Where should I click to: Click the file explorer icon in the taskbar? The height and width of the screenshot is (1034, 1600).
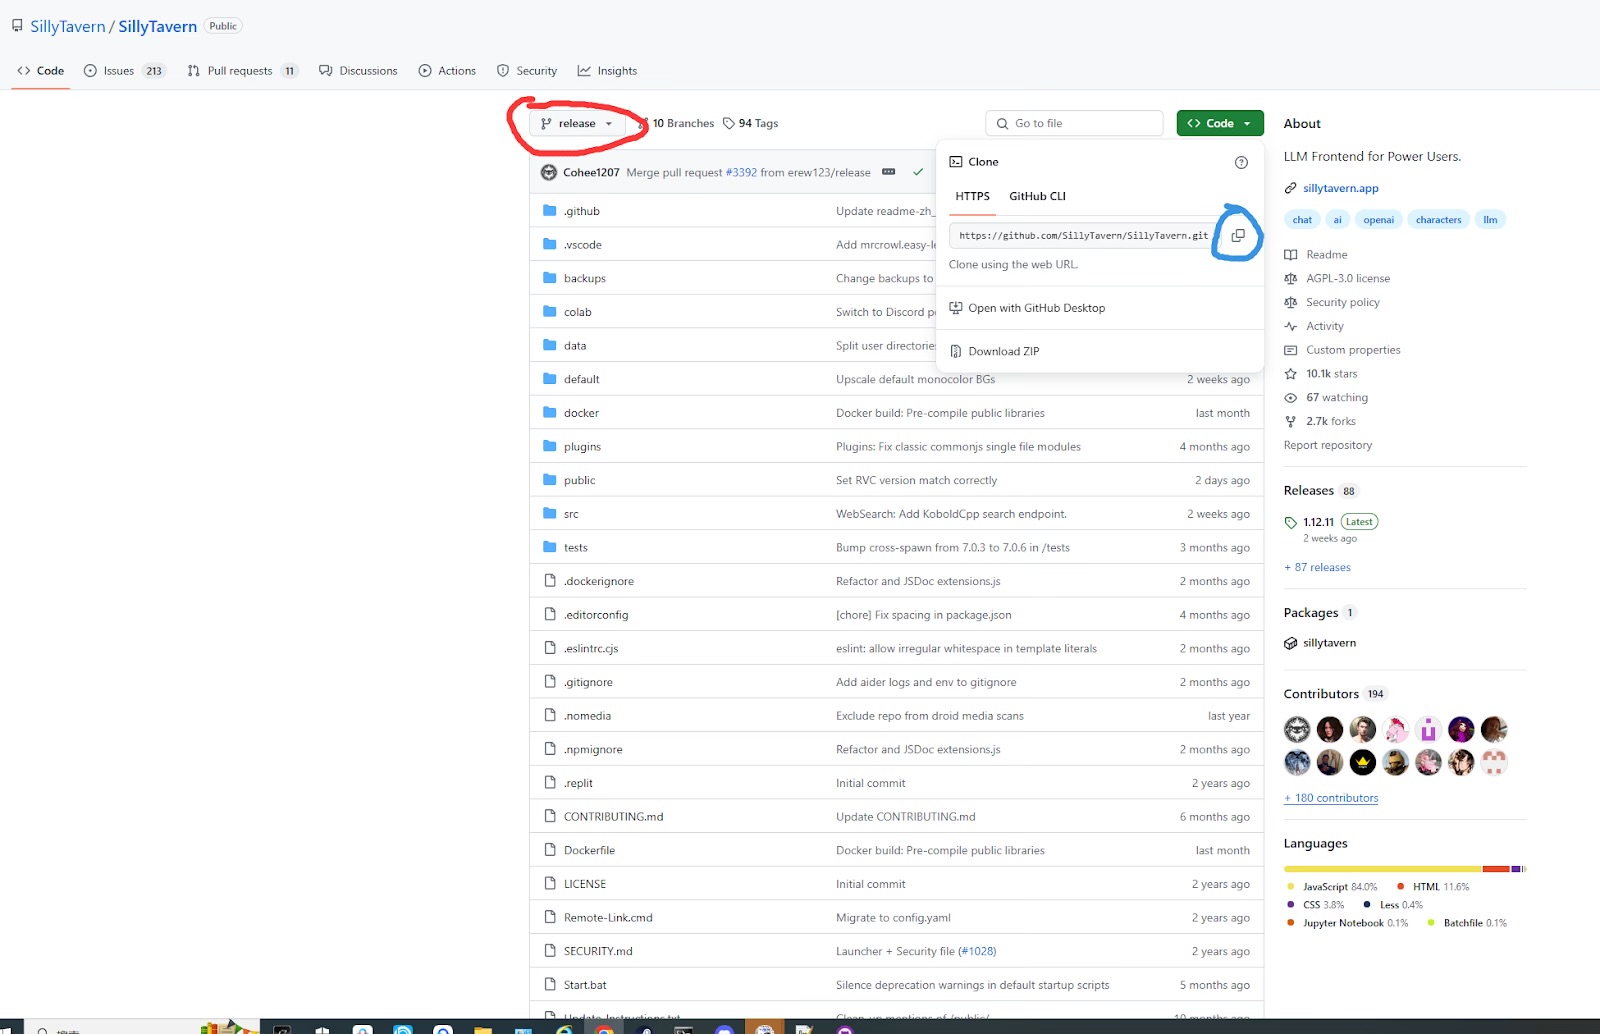(x=483, y=1028)
